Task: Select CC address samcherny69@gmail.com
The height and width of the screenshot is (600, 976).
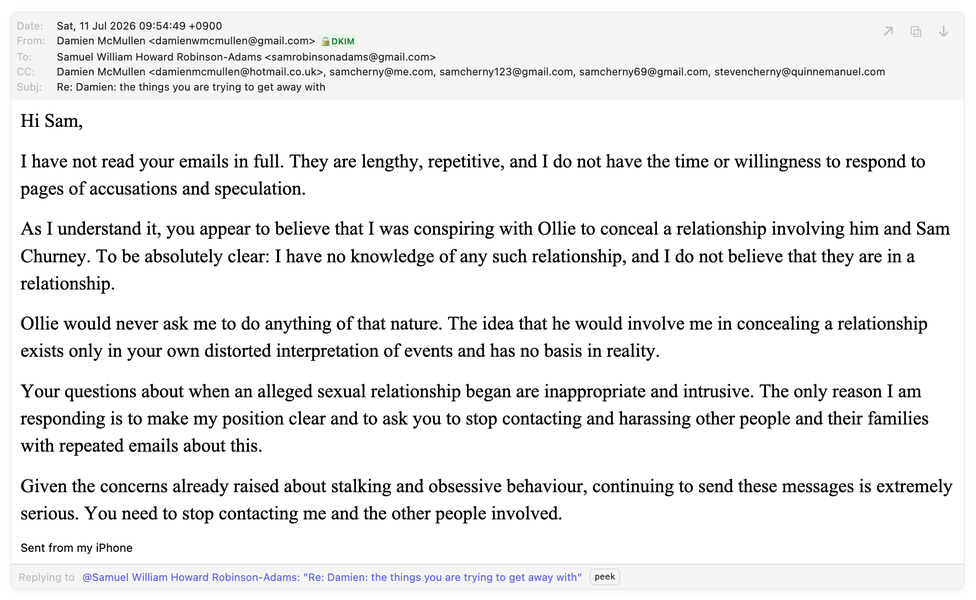Action: point(644,72)
